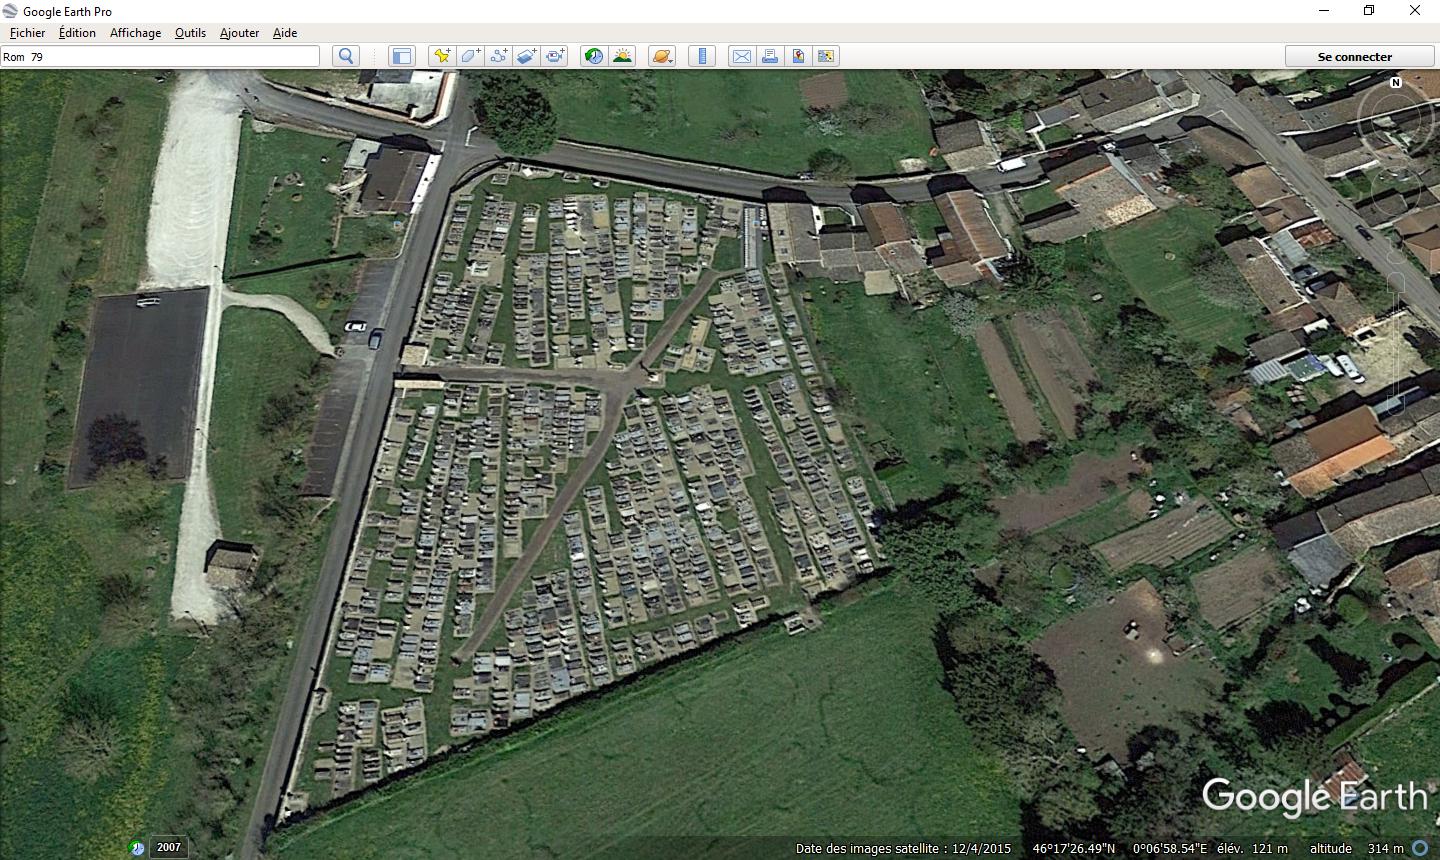Open the Outils menu
The width and height of the screenshot is (1440, 860).
pyautogui.click(x=190, y=32)
